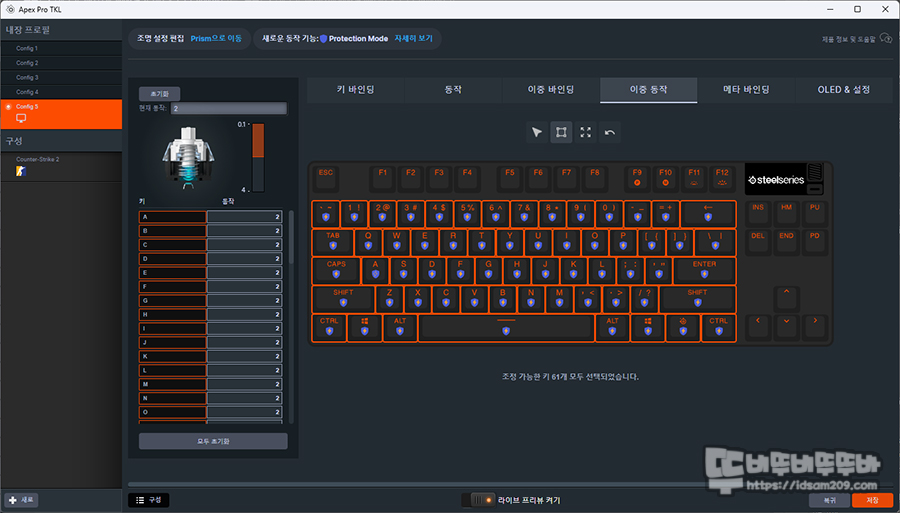This screenshot has width=900, height=513.
Task: Select the F10 key on keyboard
Action: [x=665, y=178]
